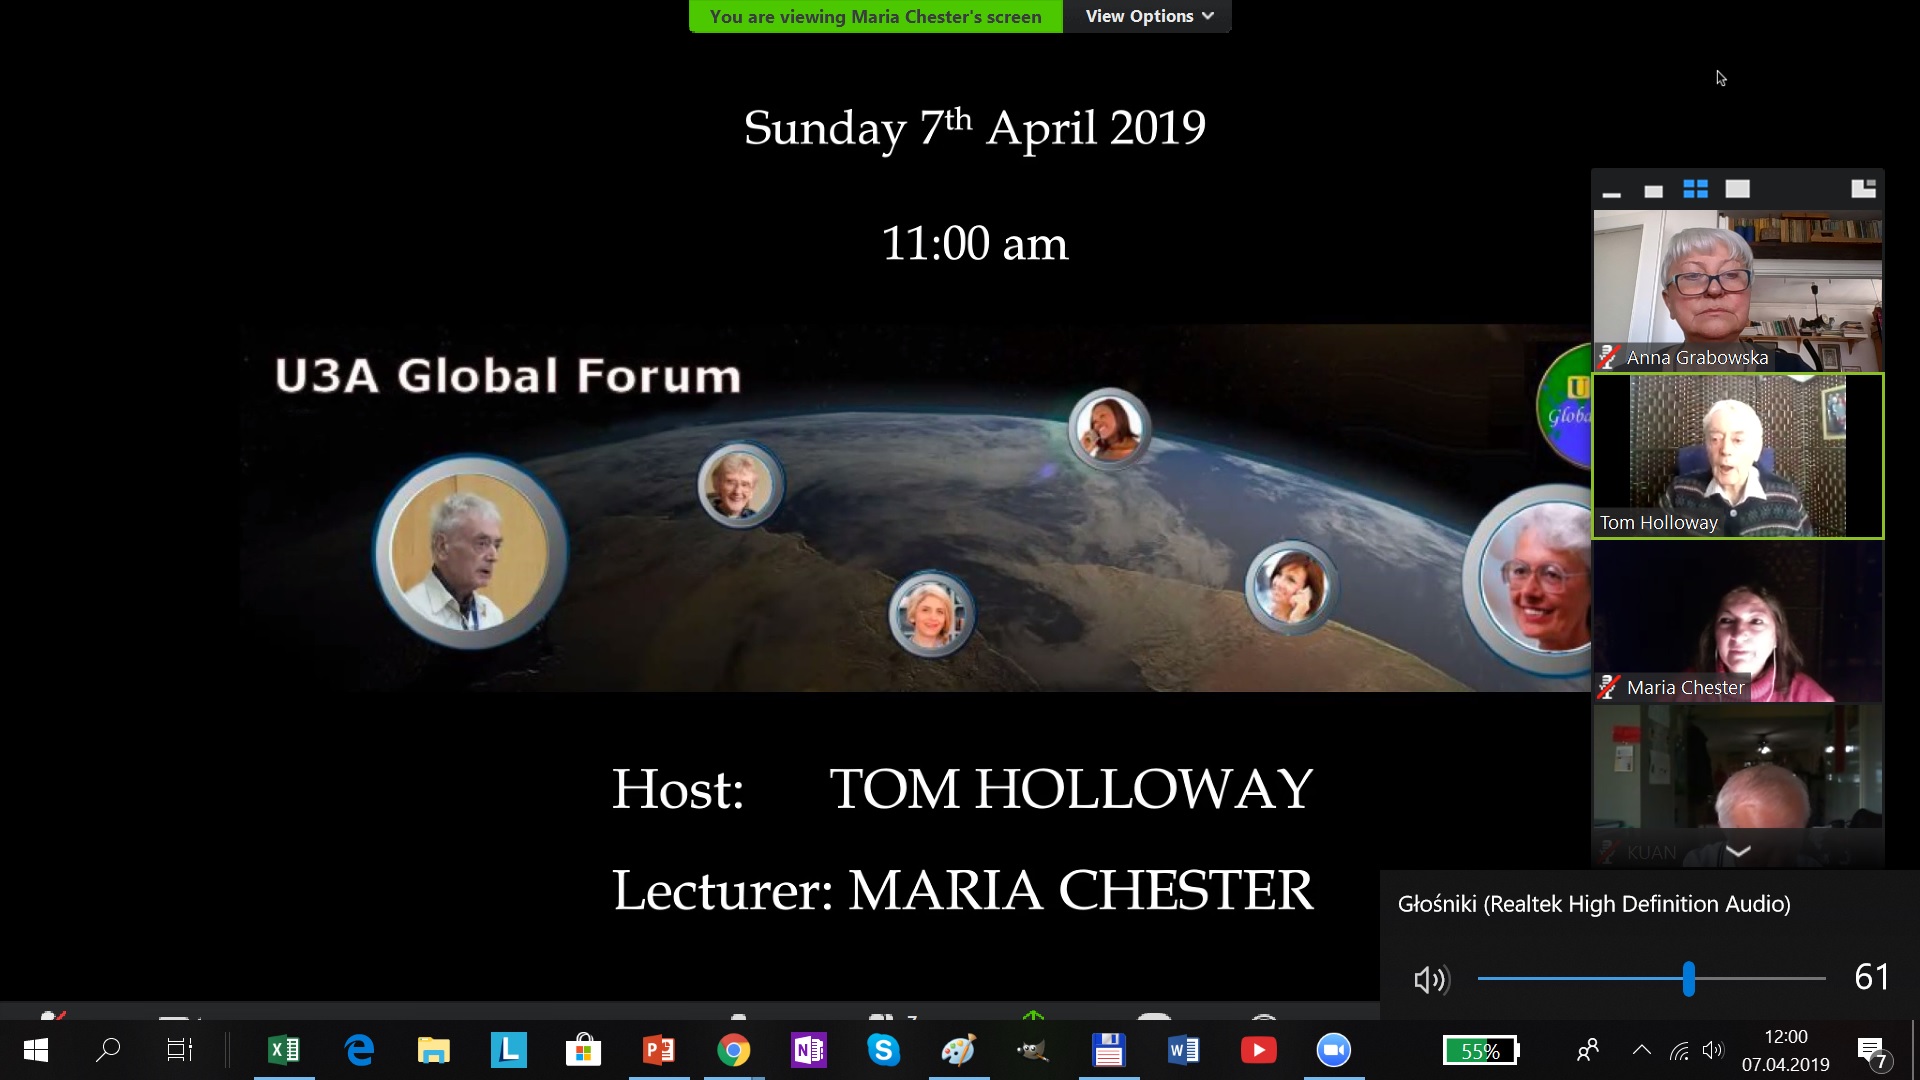
Task: Click the 55% battery indicator
Action: click(x=1481, y=1050)
